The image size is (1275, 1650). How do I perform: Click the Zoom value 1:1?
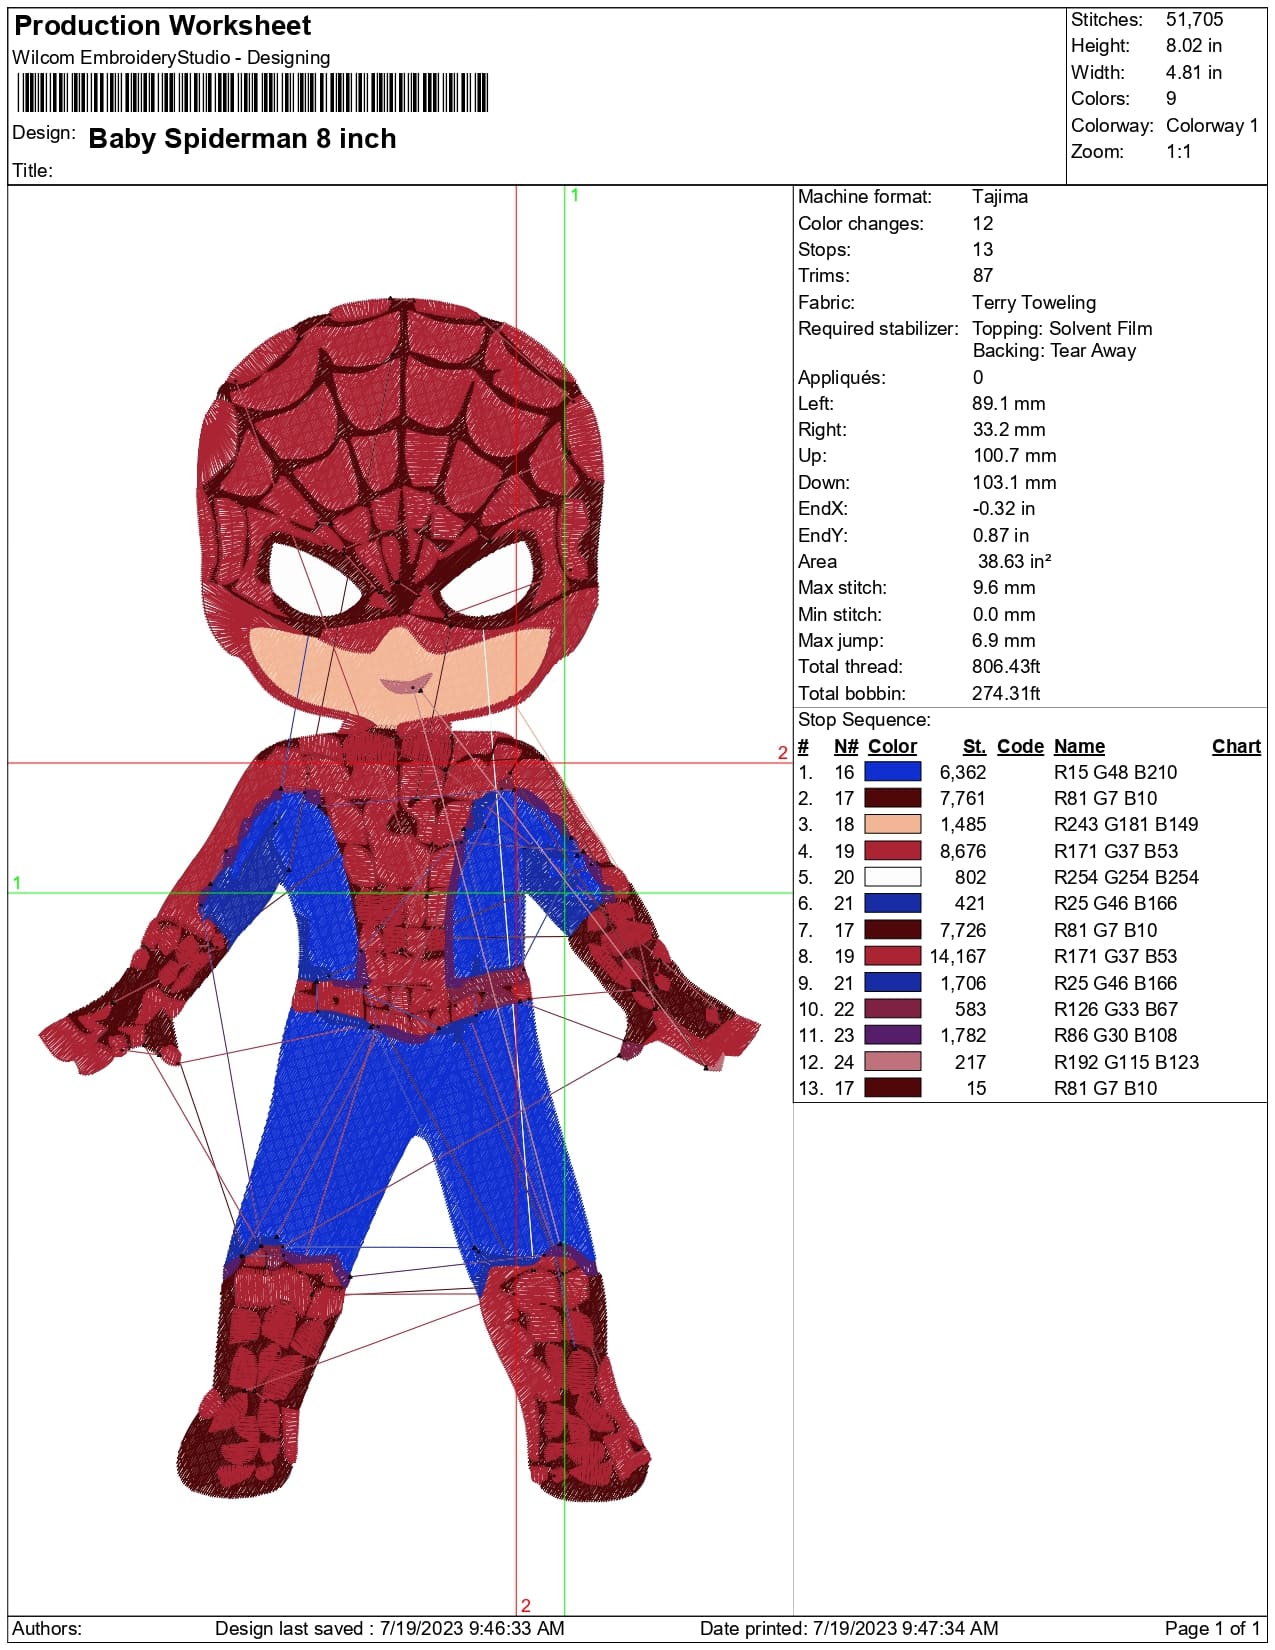pos(1179,151)
